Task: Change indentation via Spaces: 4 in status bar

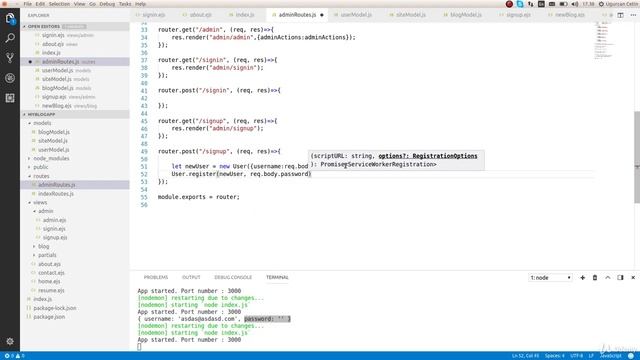Action: [555, 356]
